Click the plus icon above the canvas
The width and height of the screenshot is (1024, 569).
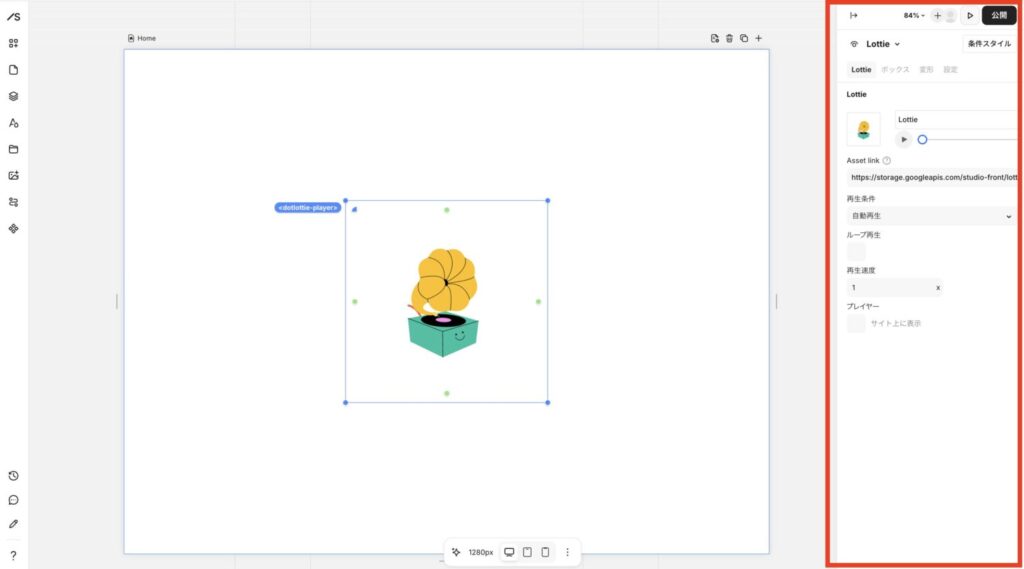coord(758,38)
